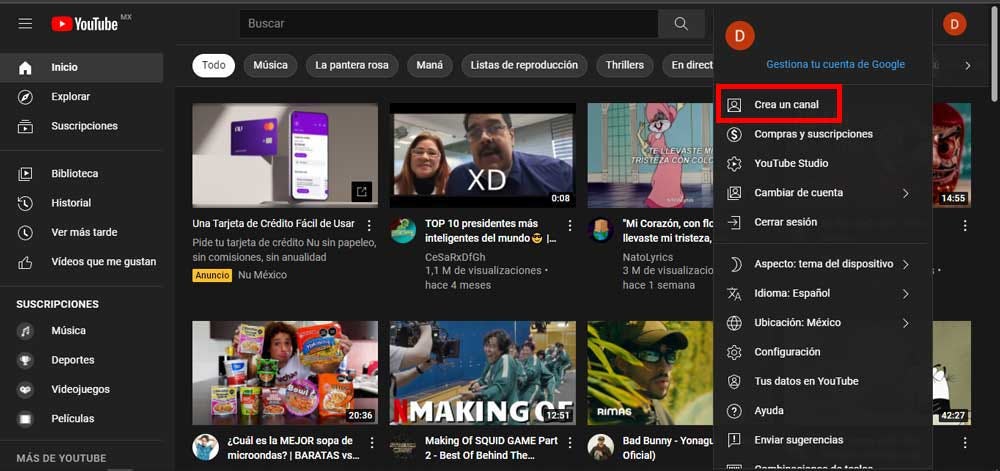The height and width of the screenshot is (471, 1000).
Task: Expand Ubicación: México submenu
Action: [820, 323]
